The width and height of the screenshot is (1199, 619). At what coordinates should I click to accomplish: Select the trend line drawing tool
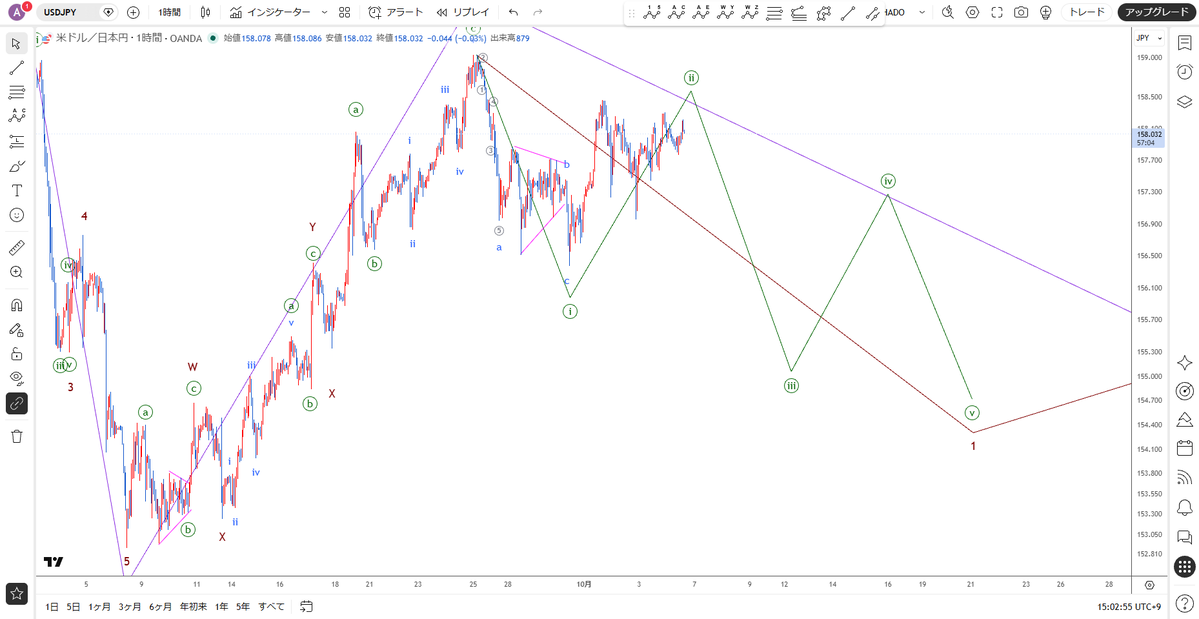[x=16, y=68]
